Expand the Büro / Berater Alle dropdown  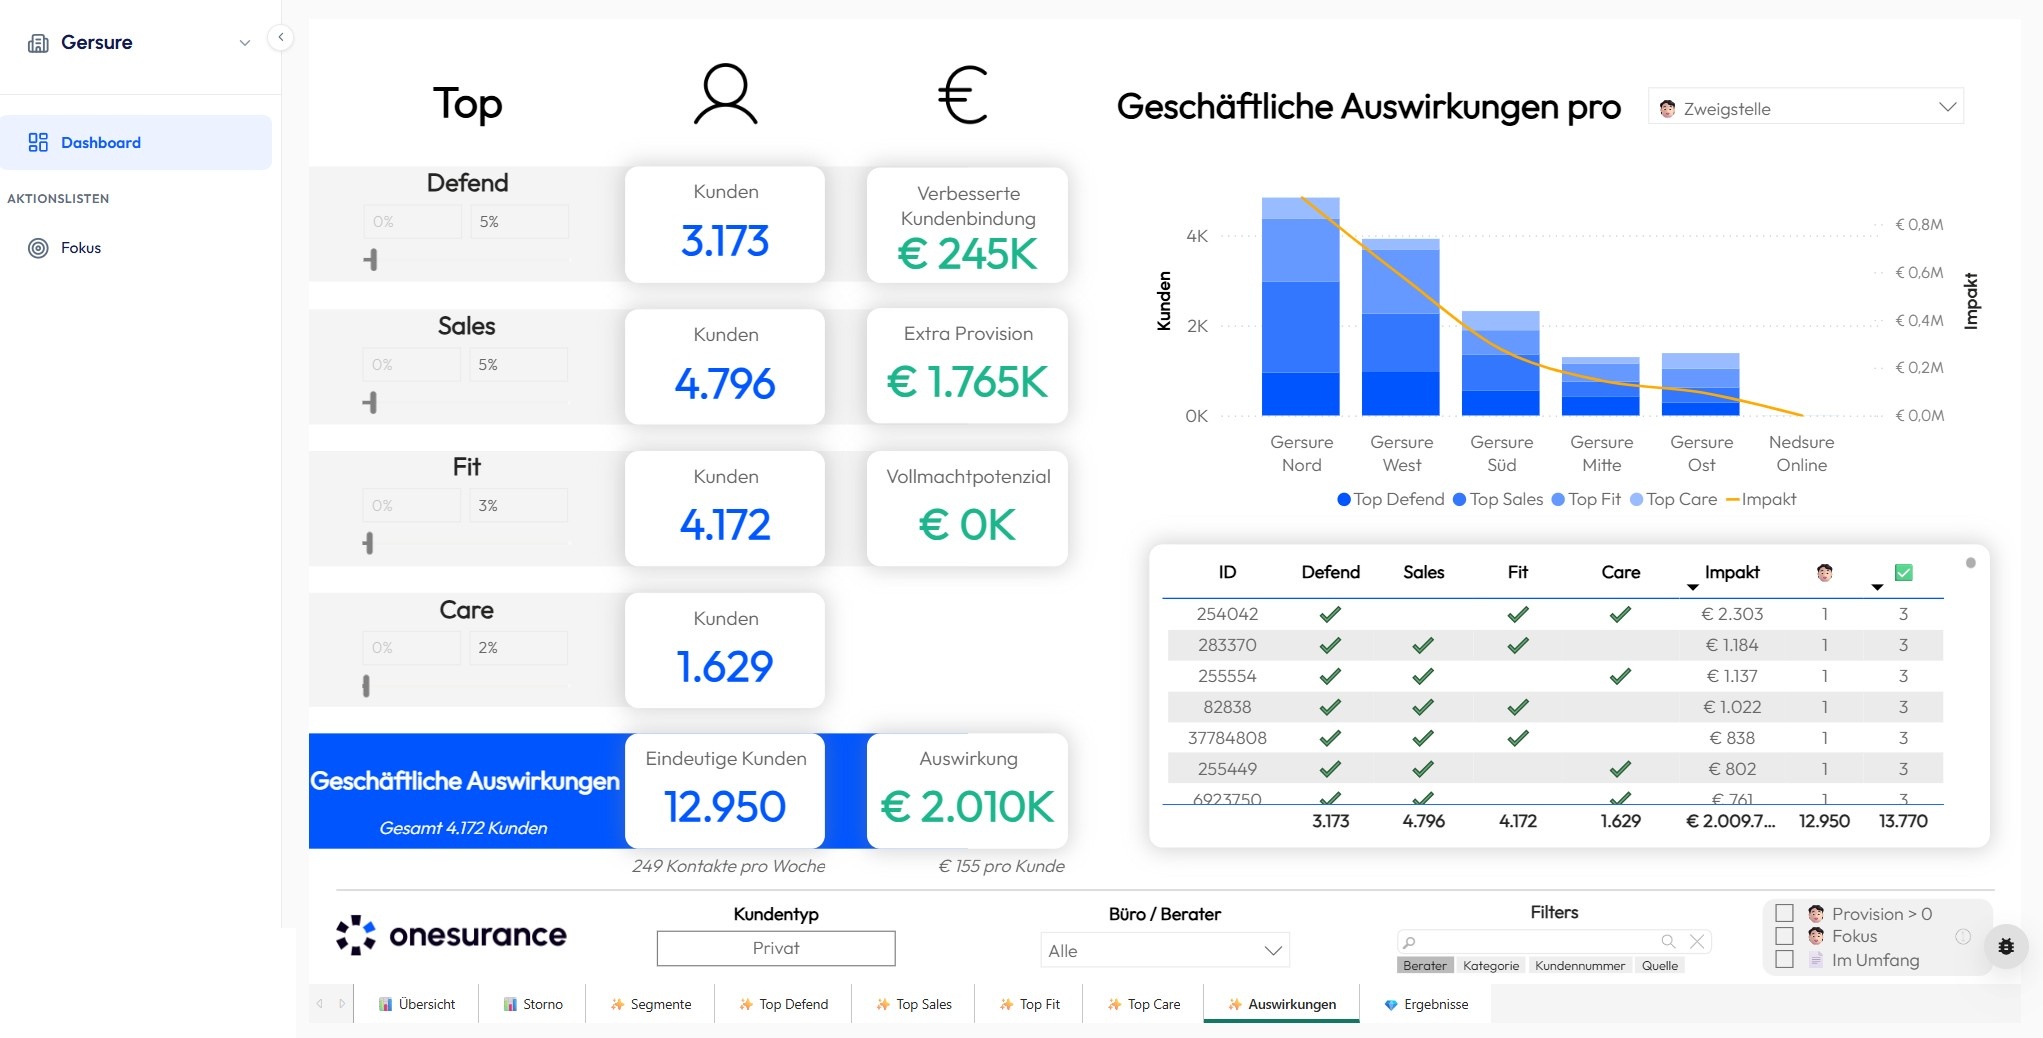[x=1164, y=951]
